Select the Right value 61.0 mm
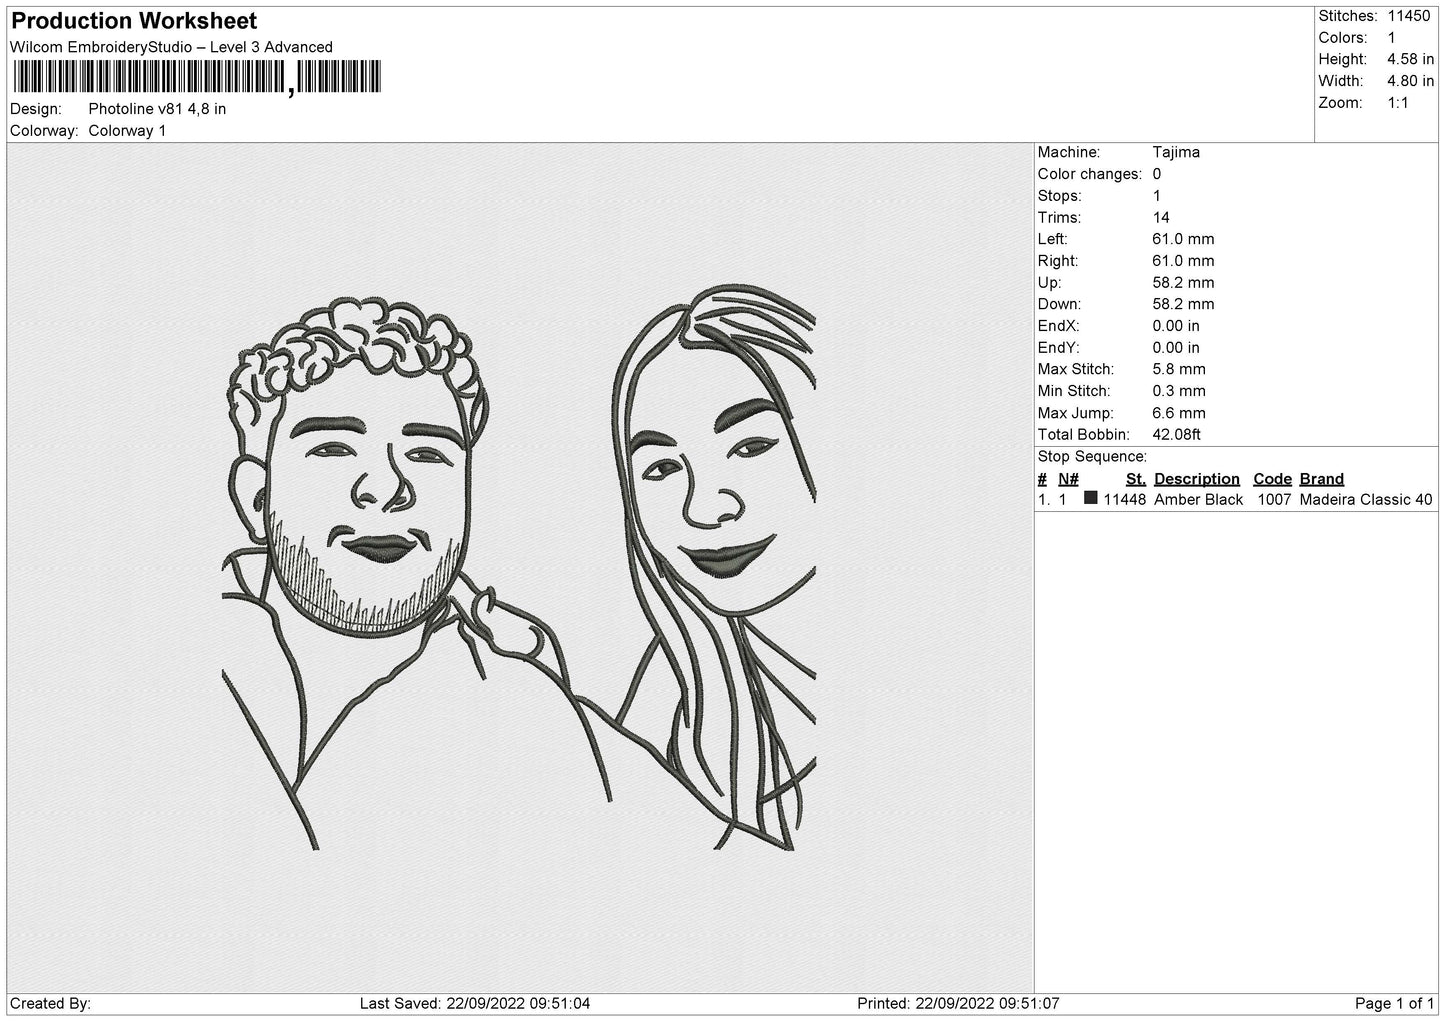This screenshot has width=1445, height=1021. (x=1183, y=261)
